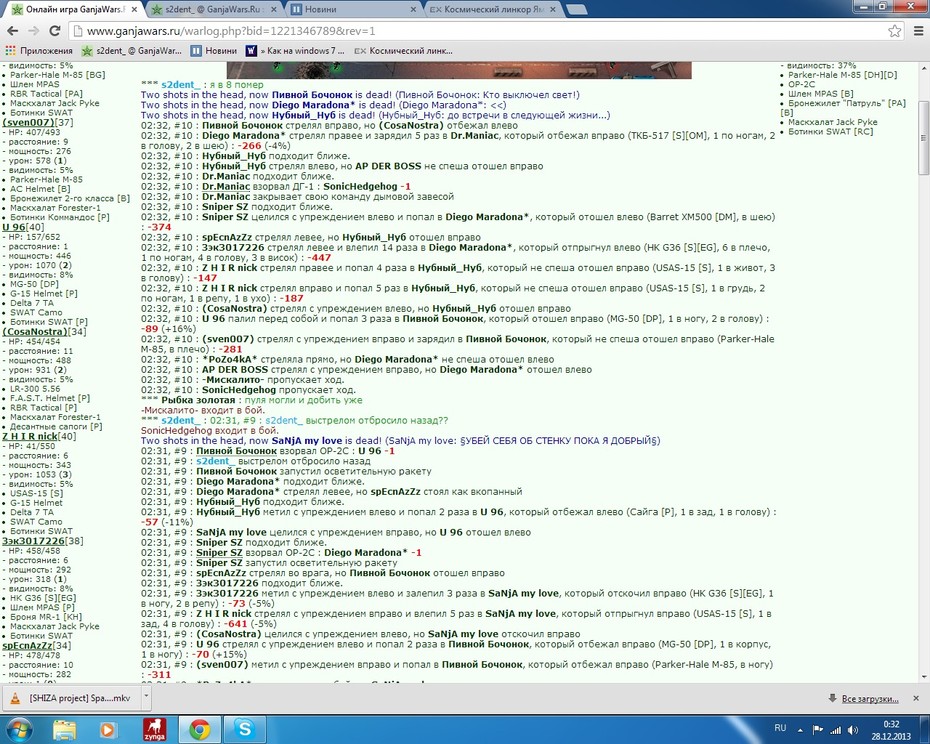The height and width of the screenshot is (744, 930).
Task: Click the RU language indicator
Action: pos(781,728)
